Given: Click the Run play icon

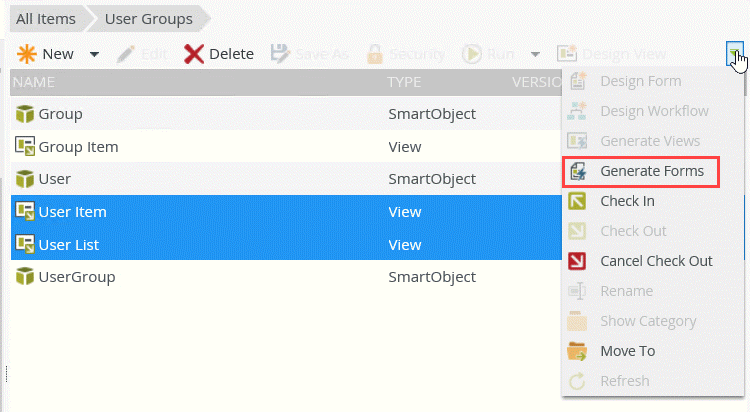Looking at the screenshot, I should (x=472, y=54).
